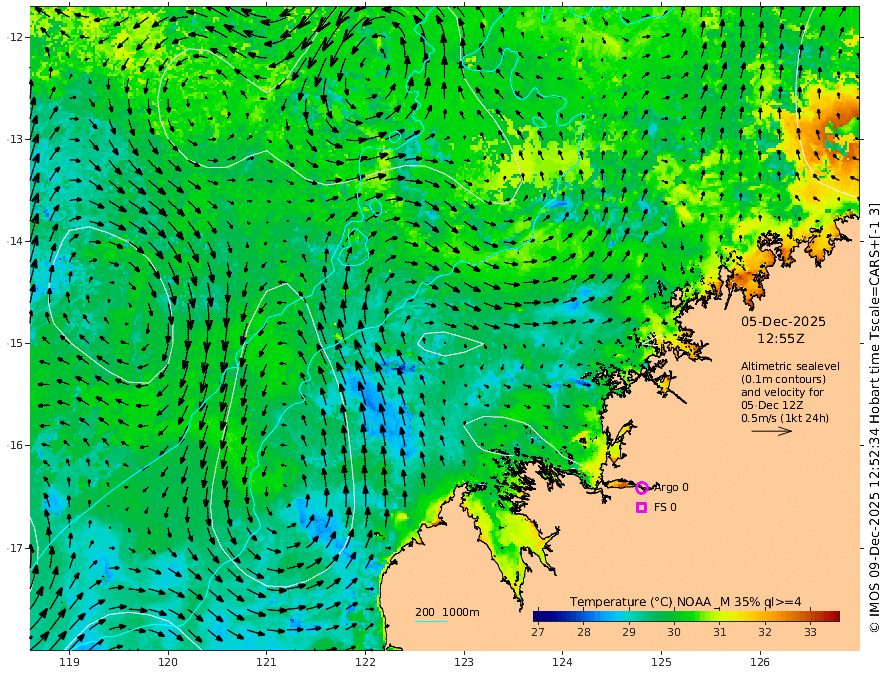Viewport: 880px width, 680px height.
Task: Click the "05 Dec 12Z" caption line
Action: [772, 405]
